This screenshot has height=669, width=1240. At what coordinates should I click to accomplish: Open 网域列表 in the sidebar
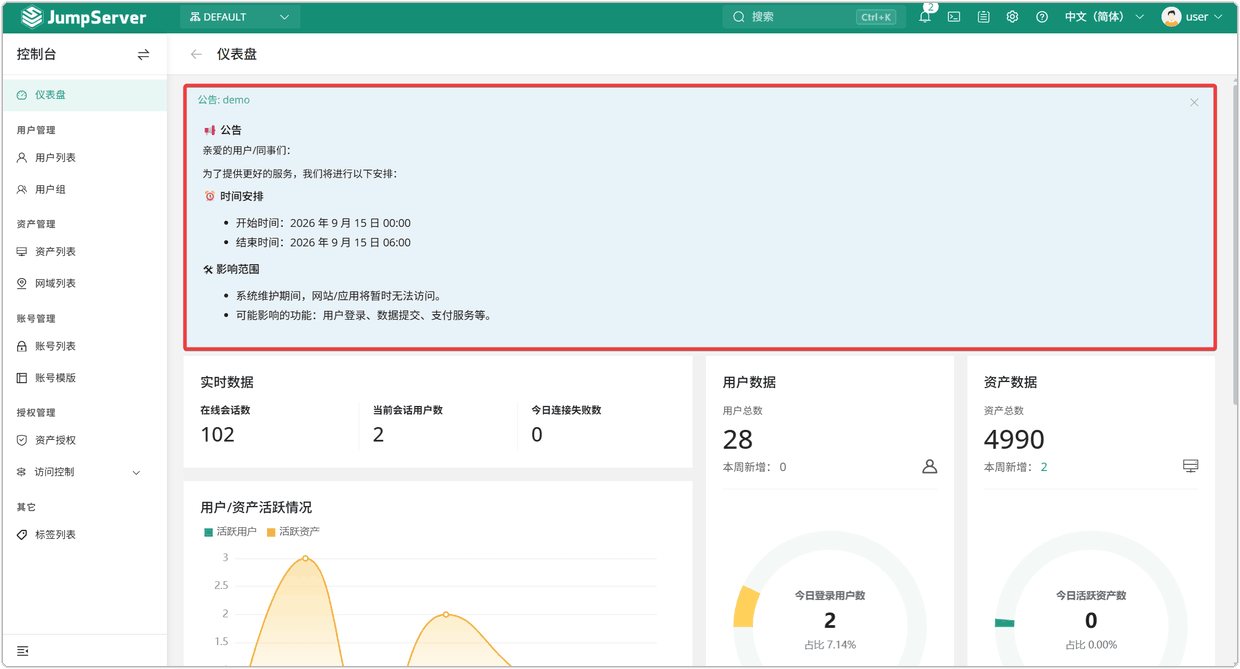pos(84,284)
